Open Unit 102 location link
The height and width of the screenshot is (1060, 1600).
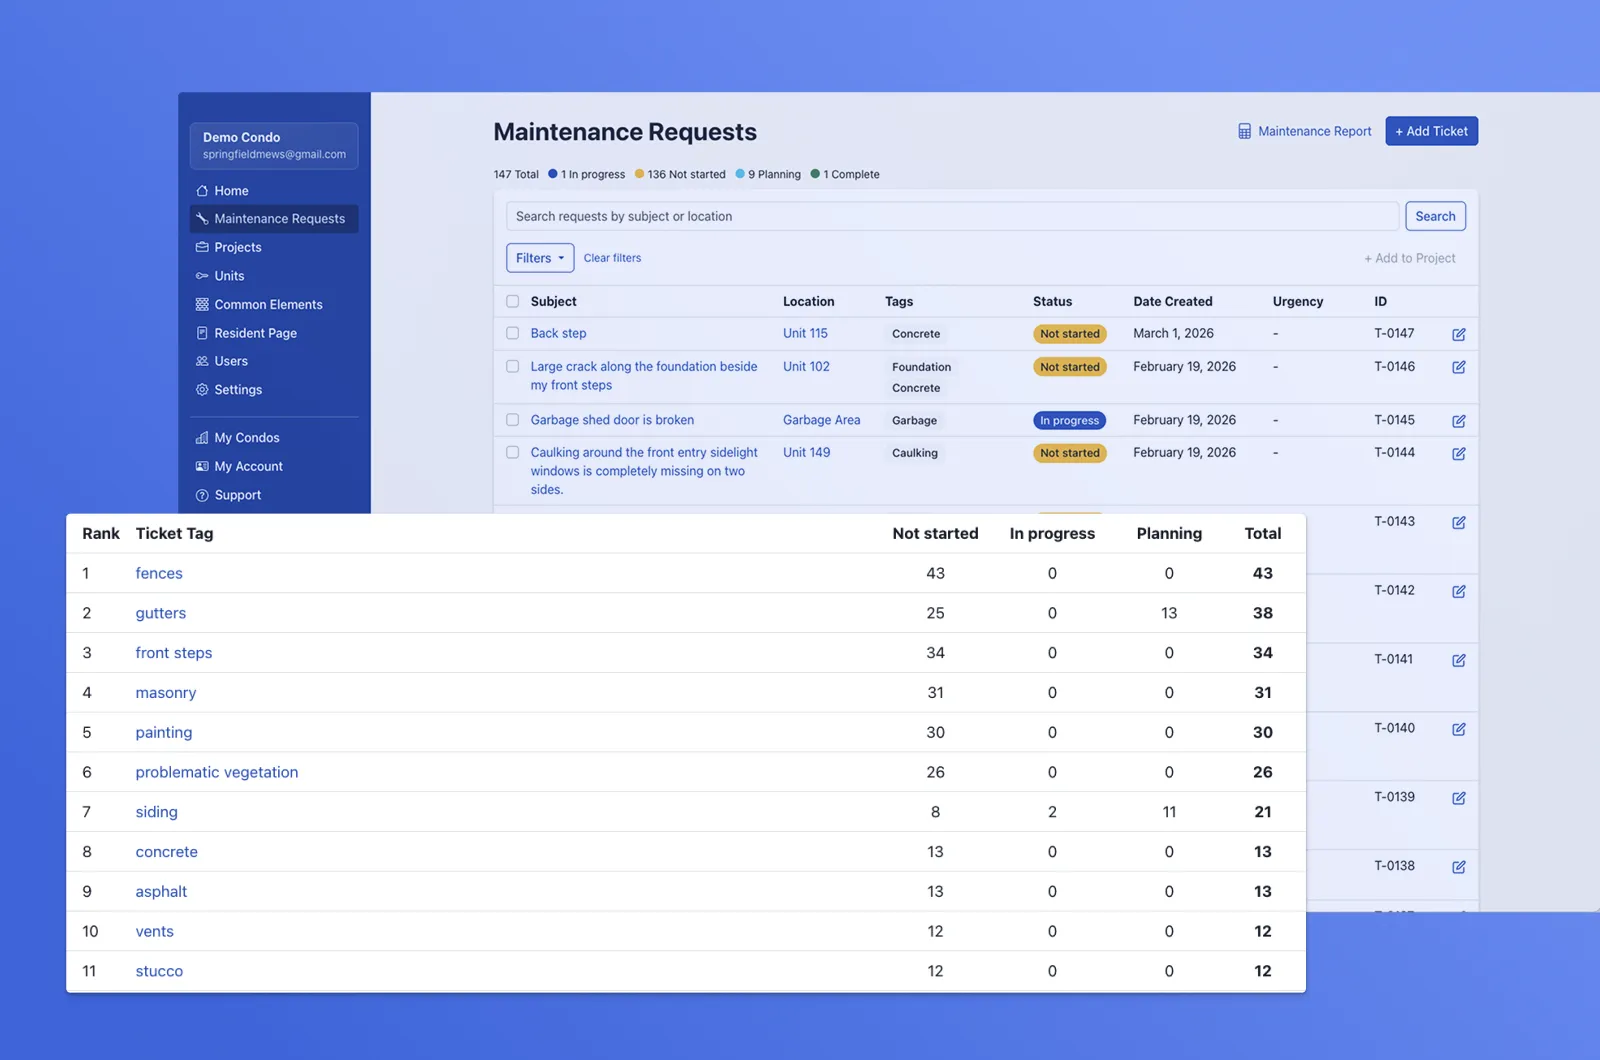(x=806, y=366)
